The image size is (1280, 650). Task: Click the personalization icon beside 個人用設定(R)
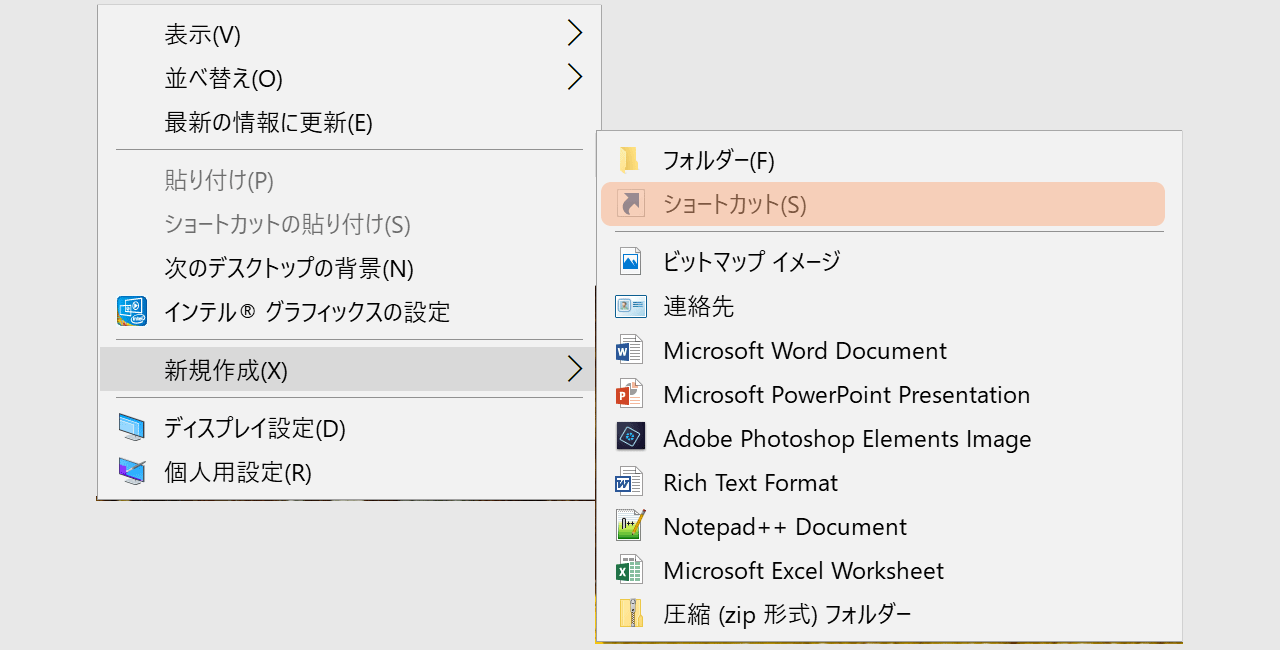(132, 471)
